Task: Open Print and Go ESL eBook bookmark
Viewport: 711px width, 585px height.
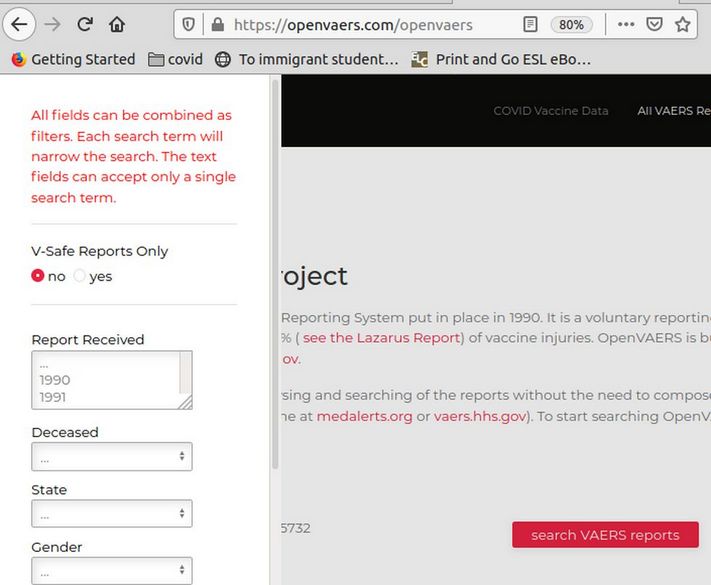Action: pos(501,59)
